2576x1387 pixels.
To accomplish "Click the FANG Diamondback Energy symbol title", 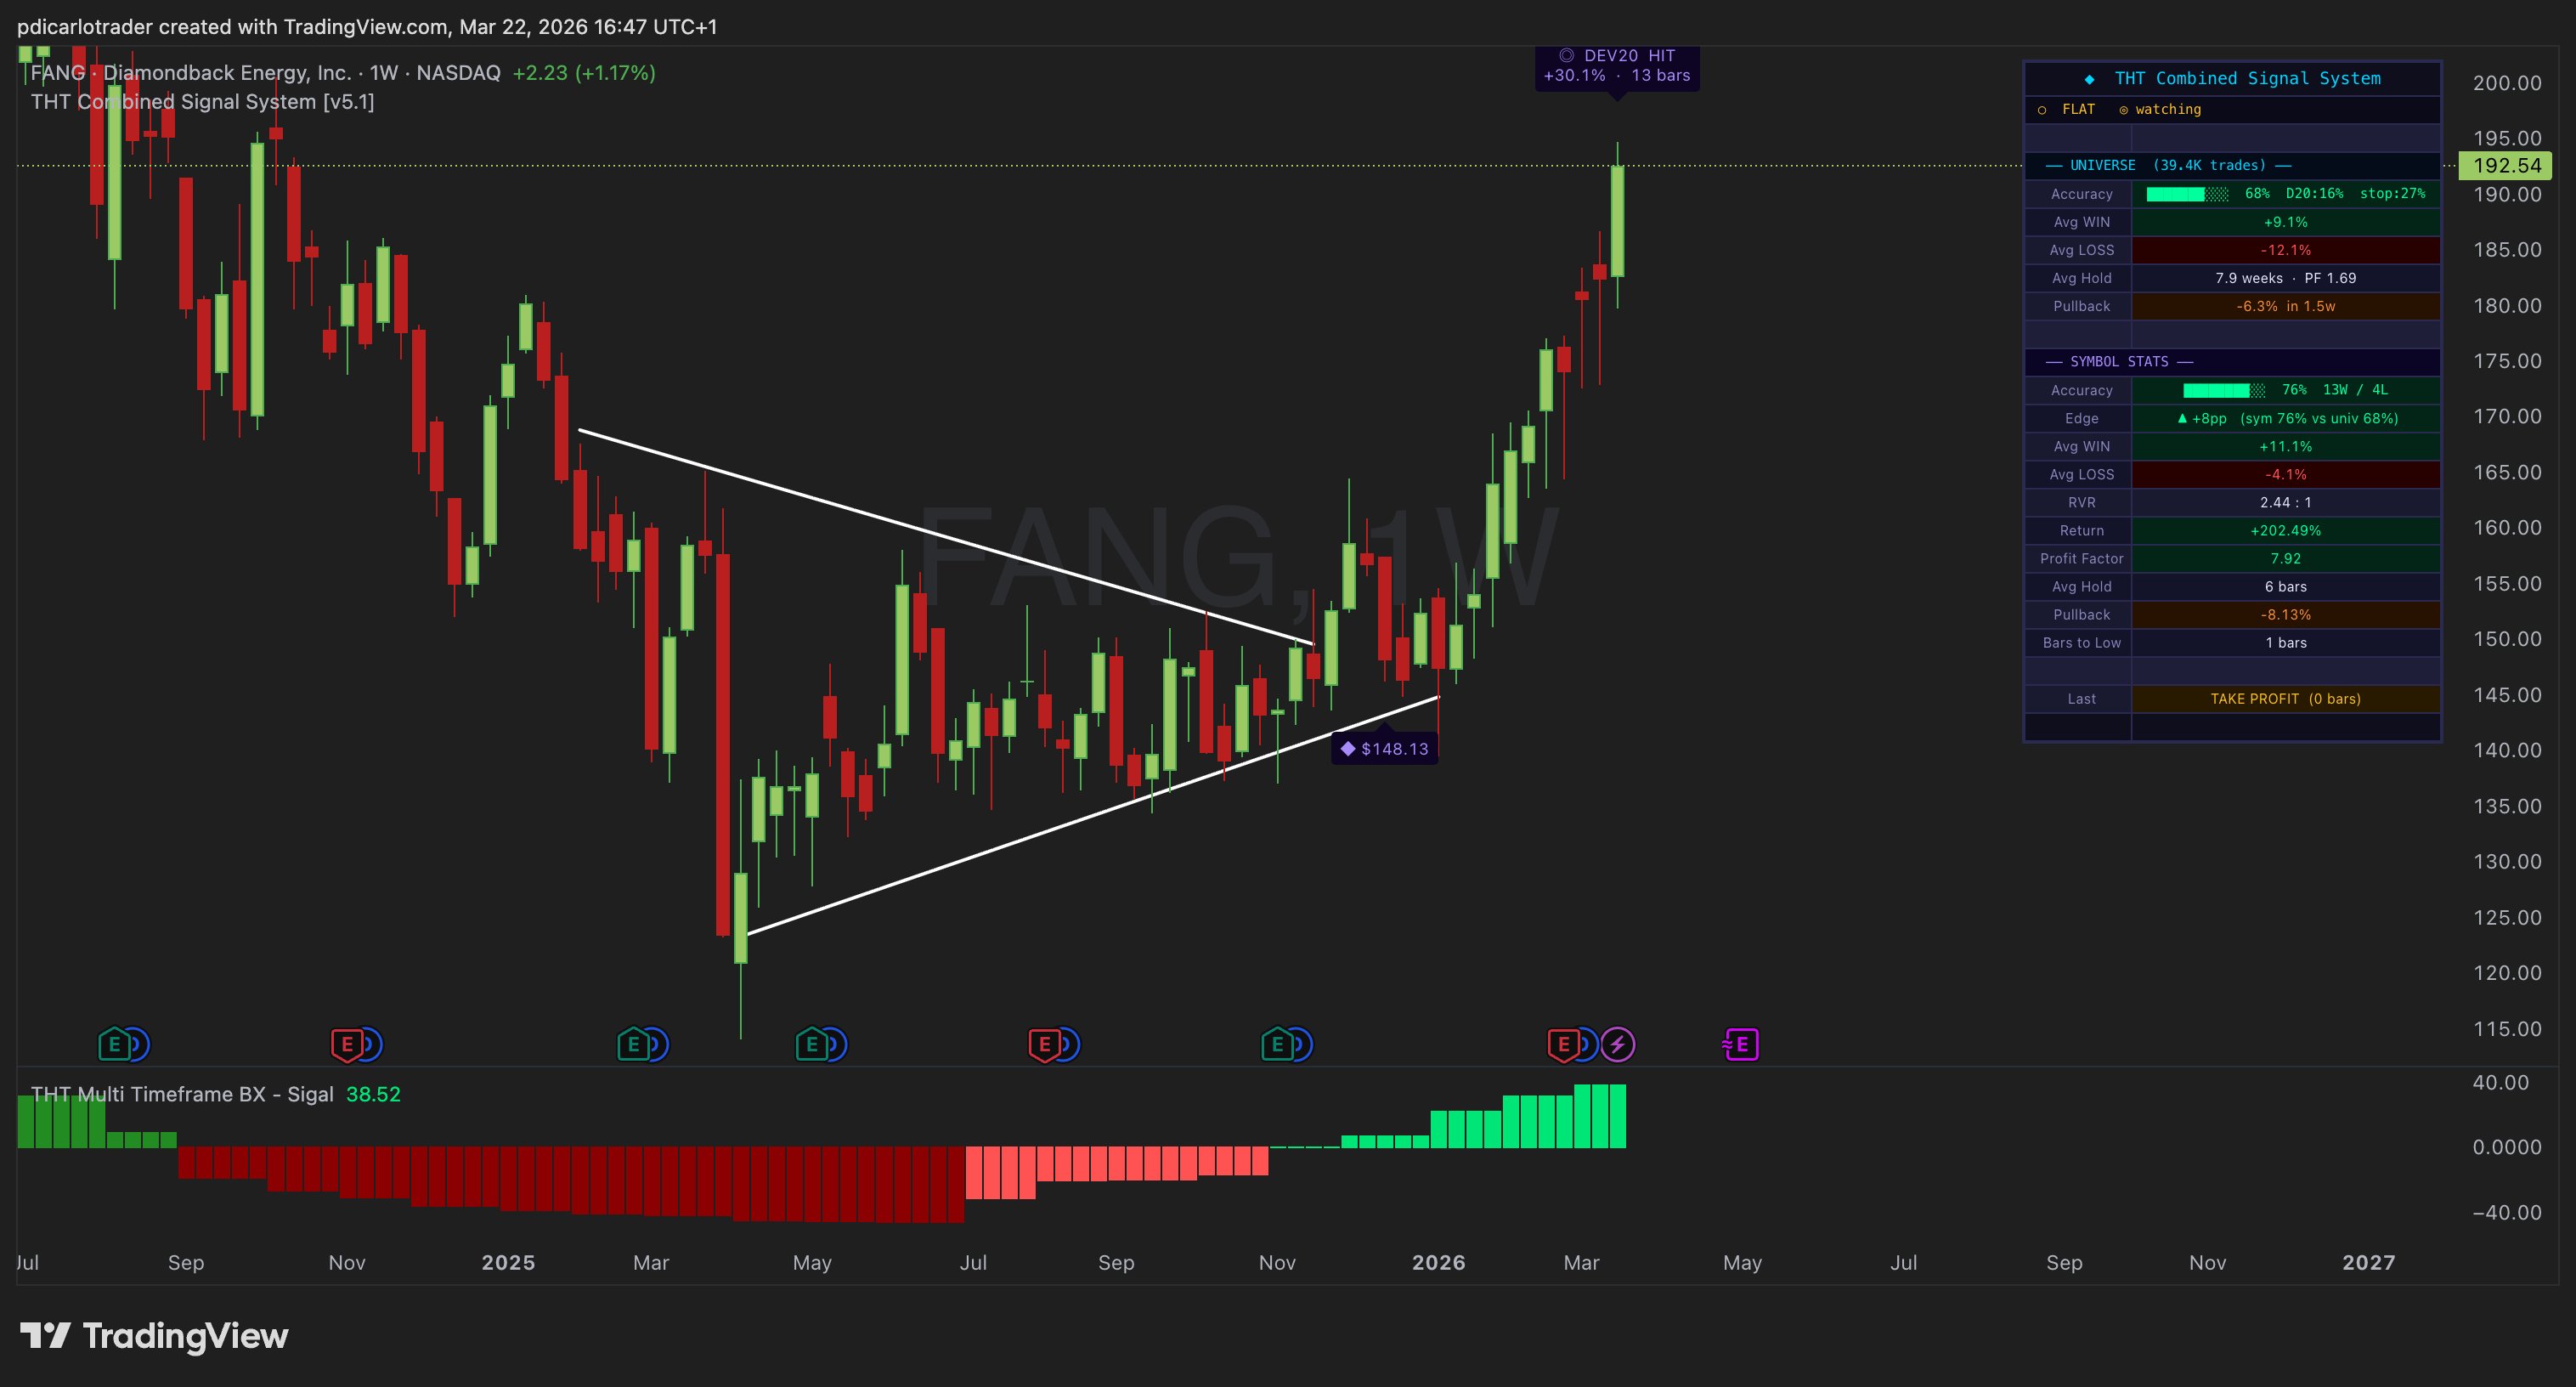I will pyautogui.click(x=265, y=73).
